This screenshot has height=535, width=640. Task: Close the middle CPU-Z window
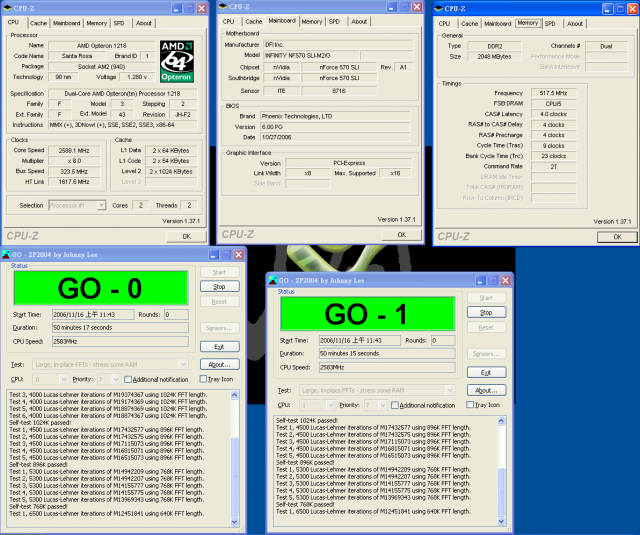[417, 7]
